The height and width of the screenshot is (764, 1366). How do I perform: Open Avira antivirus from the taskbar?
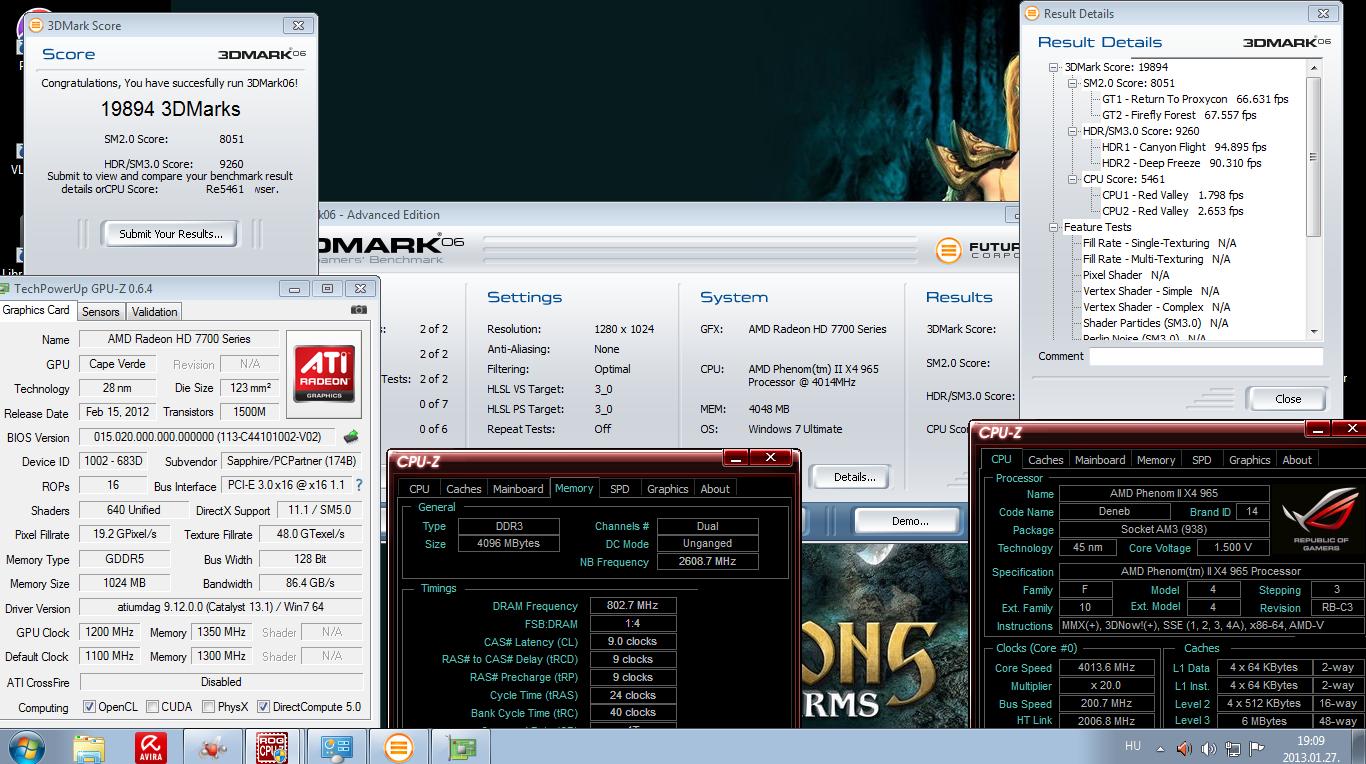(151, 747)
